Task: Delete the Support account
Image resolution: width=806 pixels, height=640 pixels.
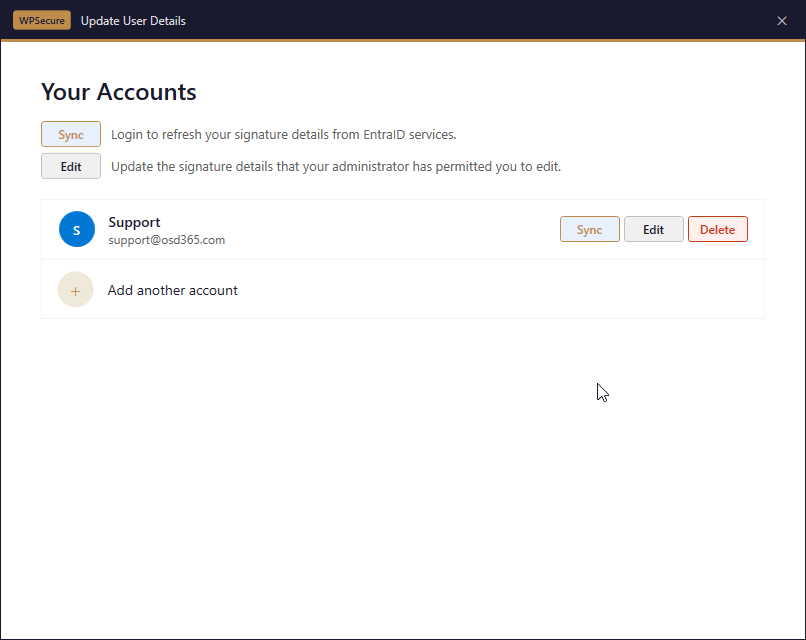Action: [x=717, y=230]
